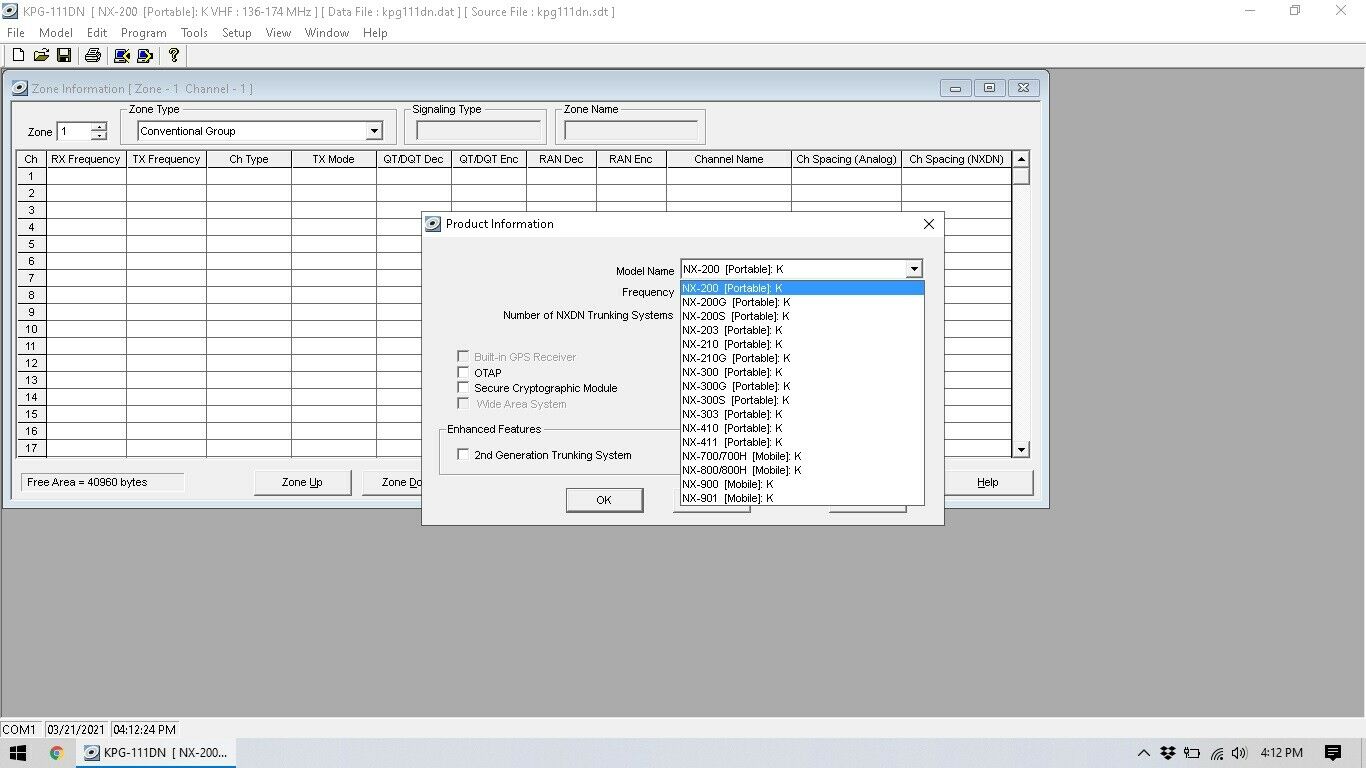
Task: Select channel row number 5
Action: [x=31, y=244]
